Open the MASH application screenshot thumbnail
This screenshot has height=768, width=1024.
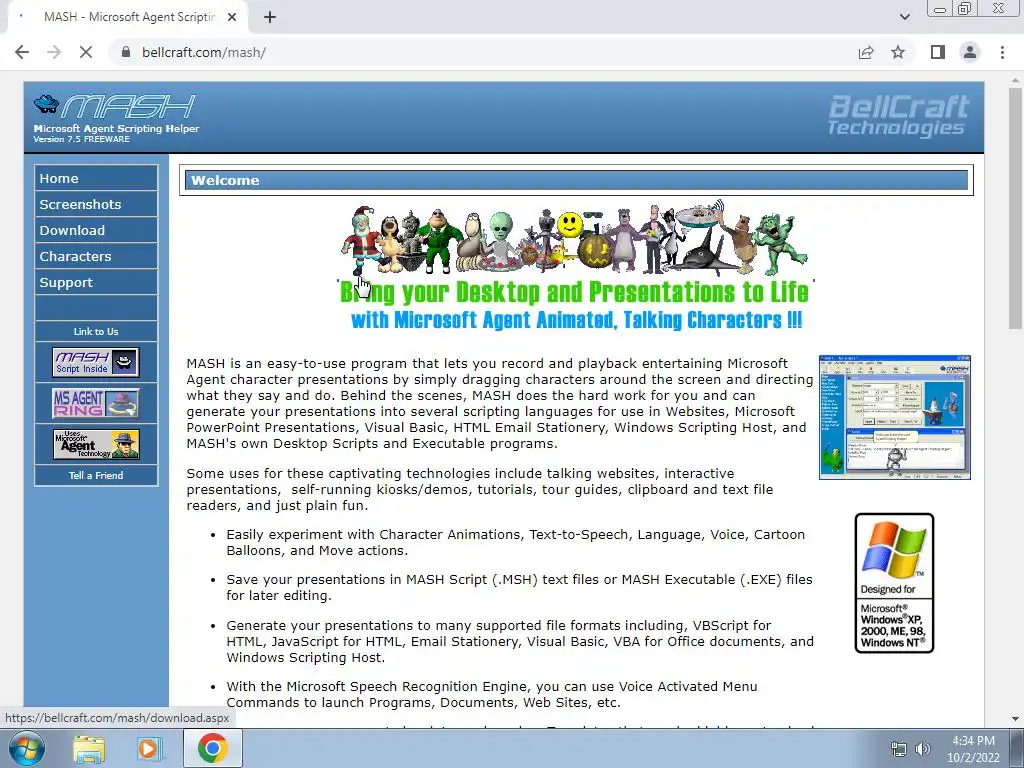(895, 417)
